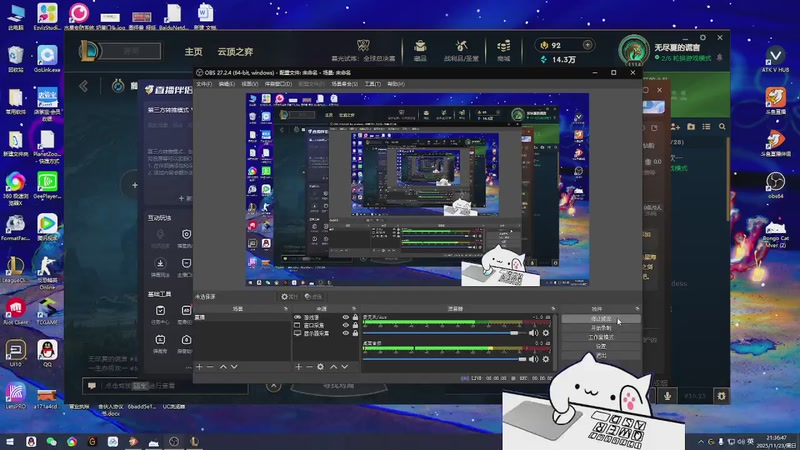Viewport: 800px width, 450px height.
Task: Toggle visibility of Window Capture source
Action: click(x=345, y=325)
